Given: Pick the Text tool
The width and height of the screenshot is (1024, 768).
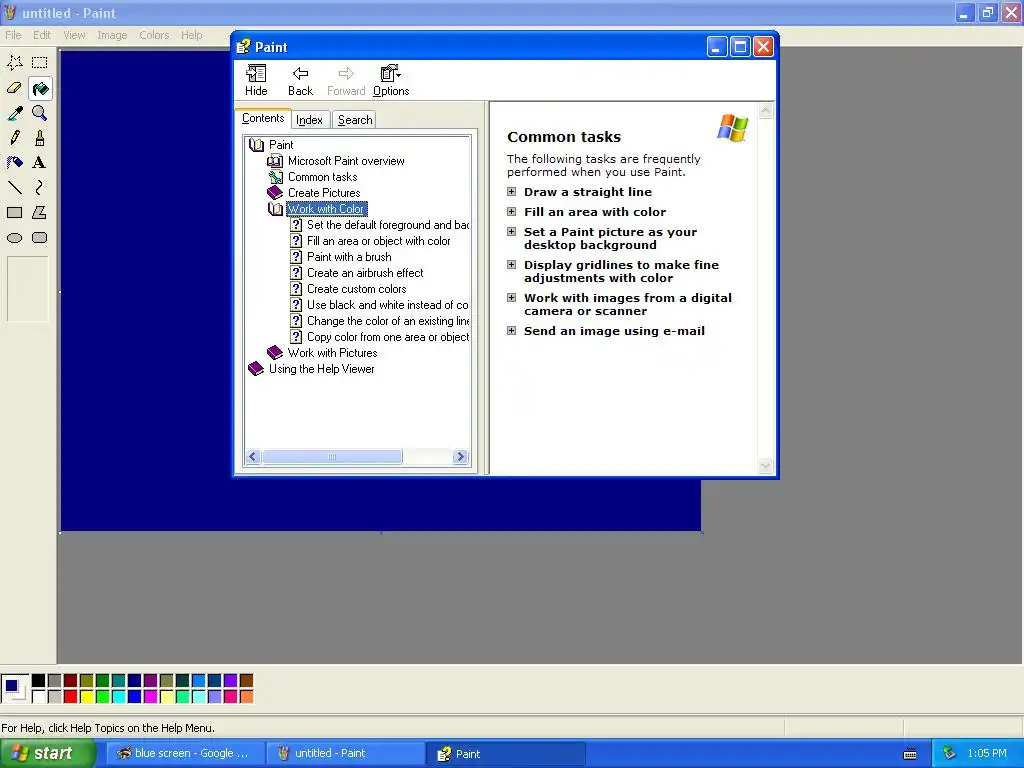Looking at the screenshot, I should (40, 163).
